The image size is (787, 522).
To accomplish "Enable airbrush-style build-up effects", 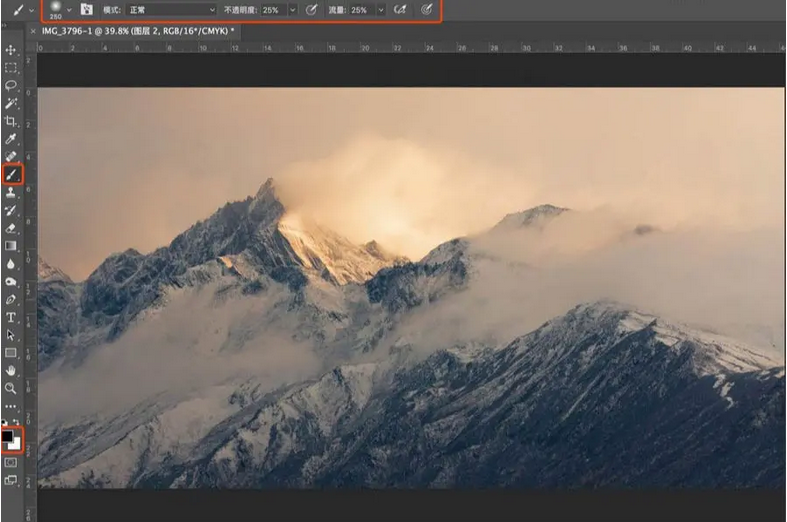I will (x=400, y=10).
